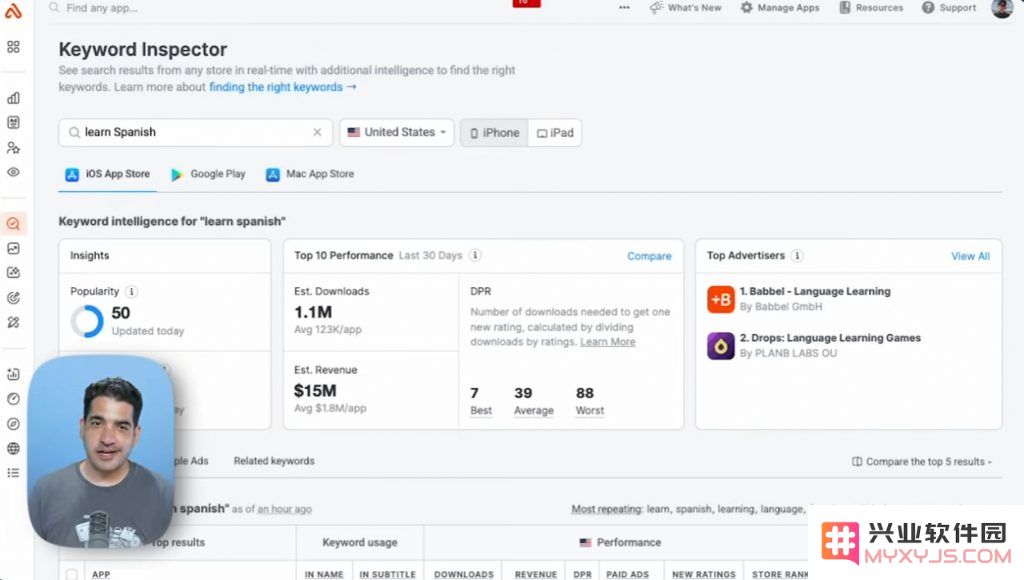Open Resources in the header
This screenshot has height=580, width=1024.
871,8
